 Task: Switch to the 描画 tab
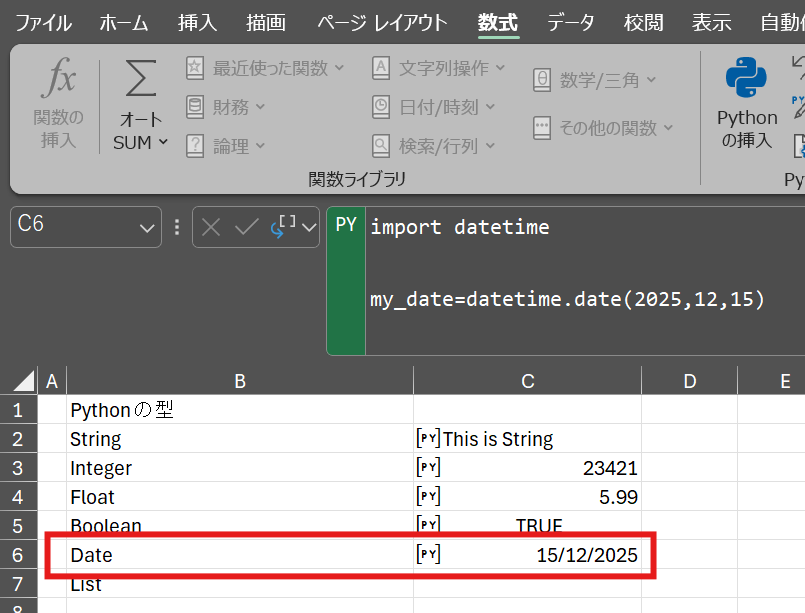(265, 23)
